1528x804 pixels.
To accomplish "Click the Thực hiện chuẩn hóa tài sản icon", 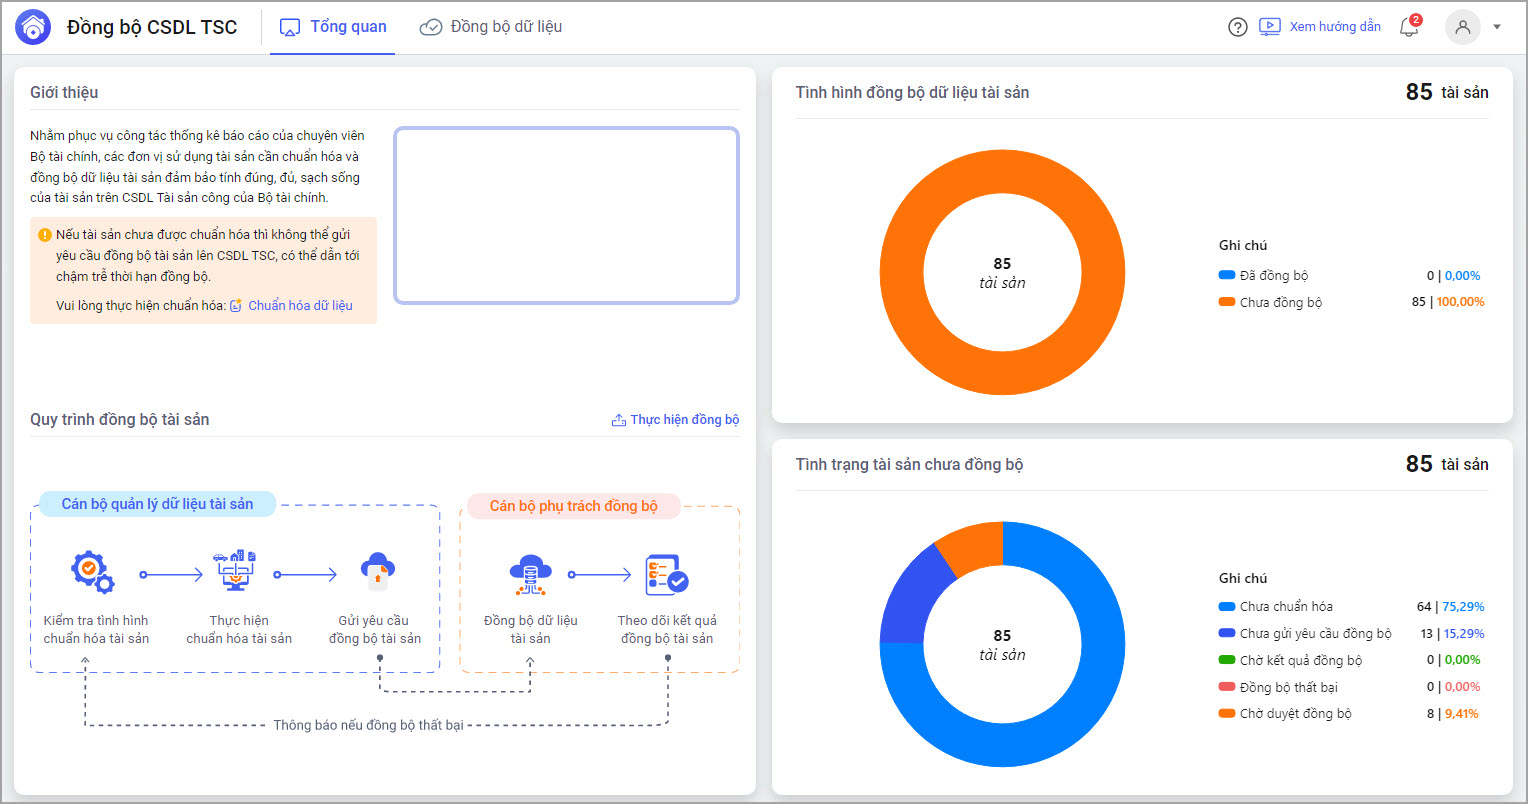I will coord(235,570).
